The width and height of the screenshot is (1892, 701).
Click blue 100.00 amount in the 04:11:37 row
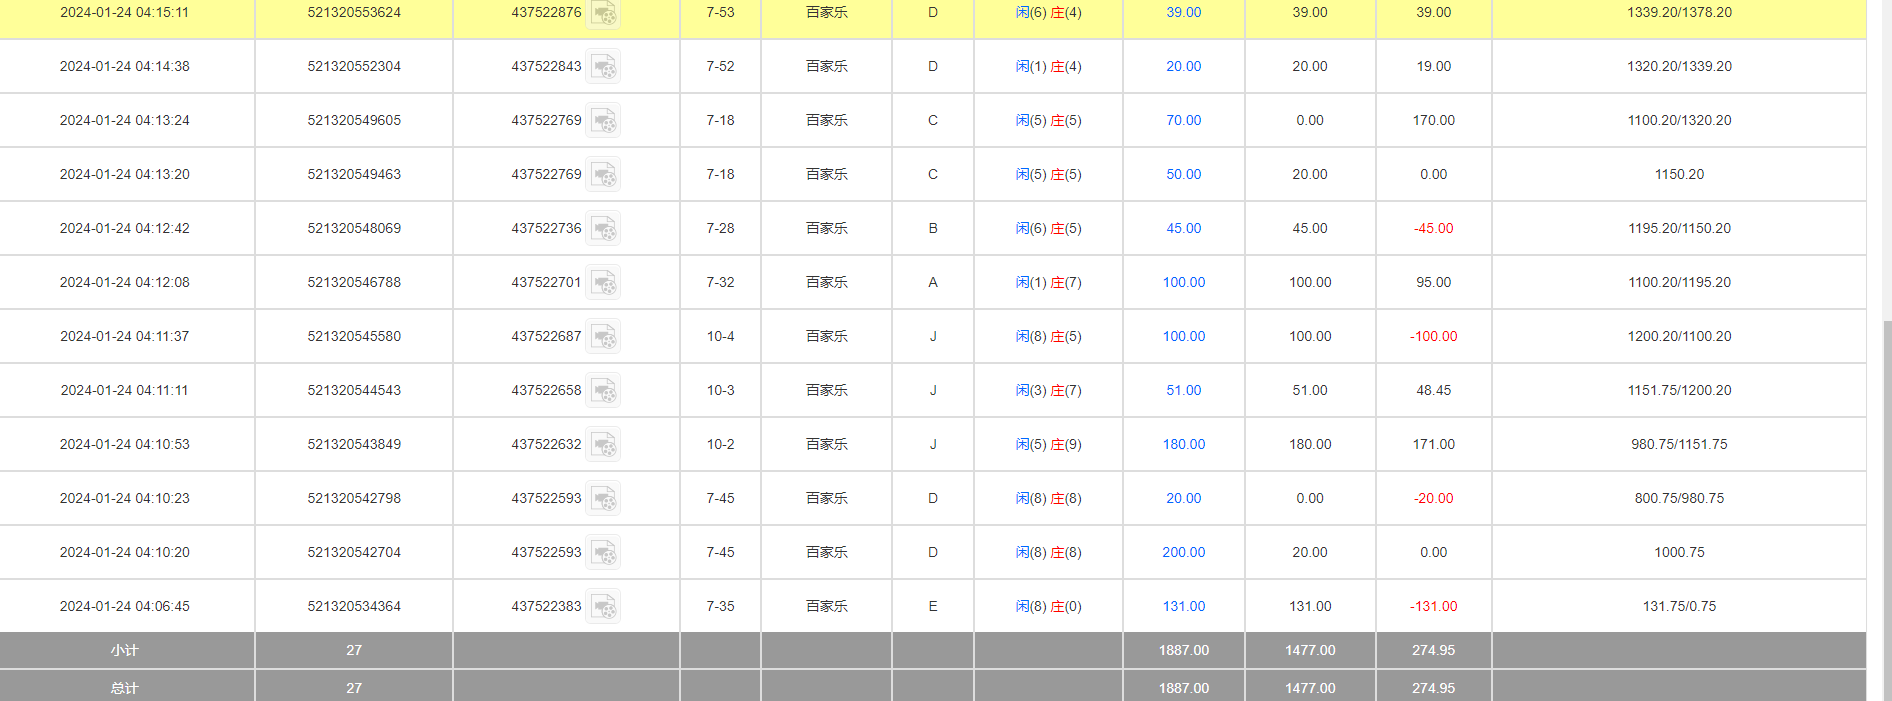1183,336
